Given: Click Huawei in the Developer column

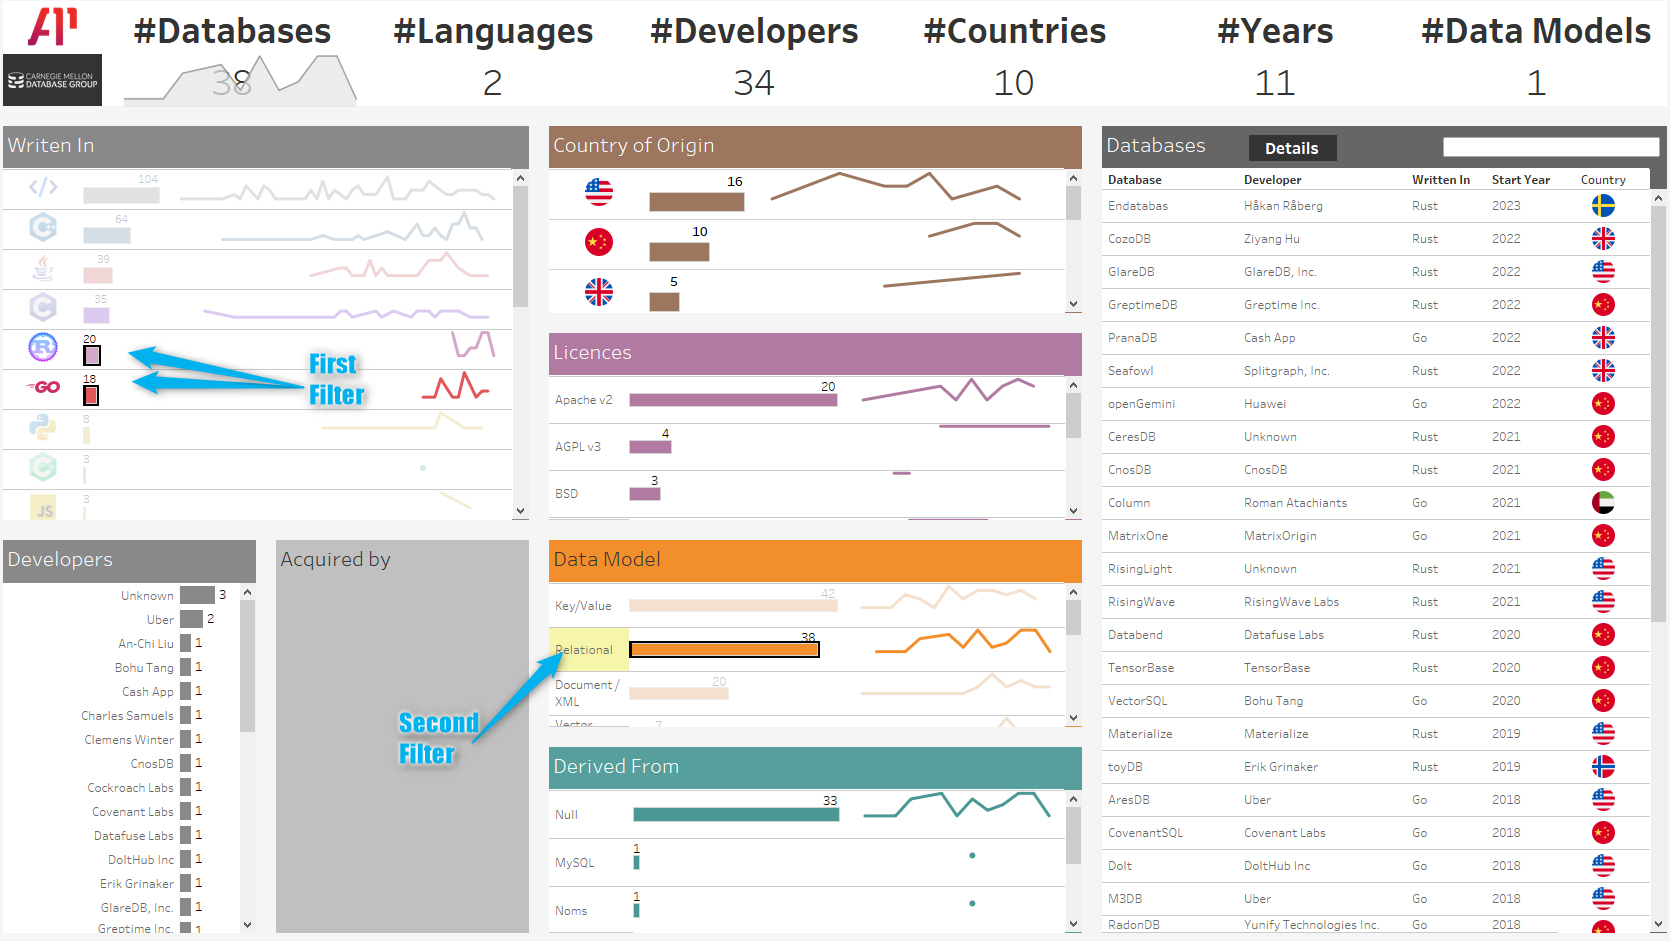Looking at the screenshot, I should (1265, 404).
